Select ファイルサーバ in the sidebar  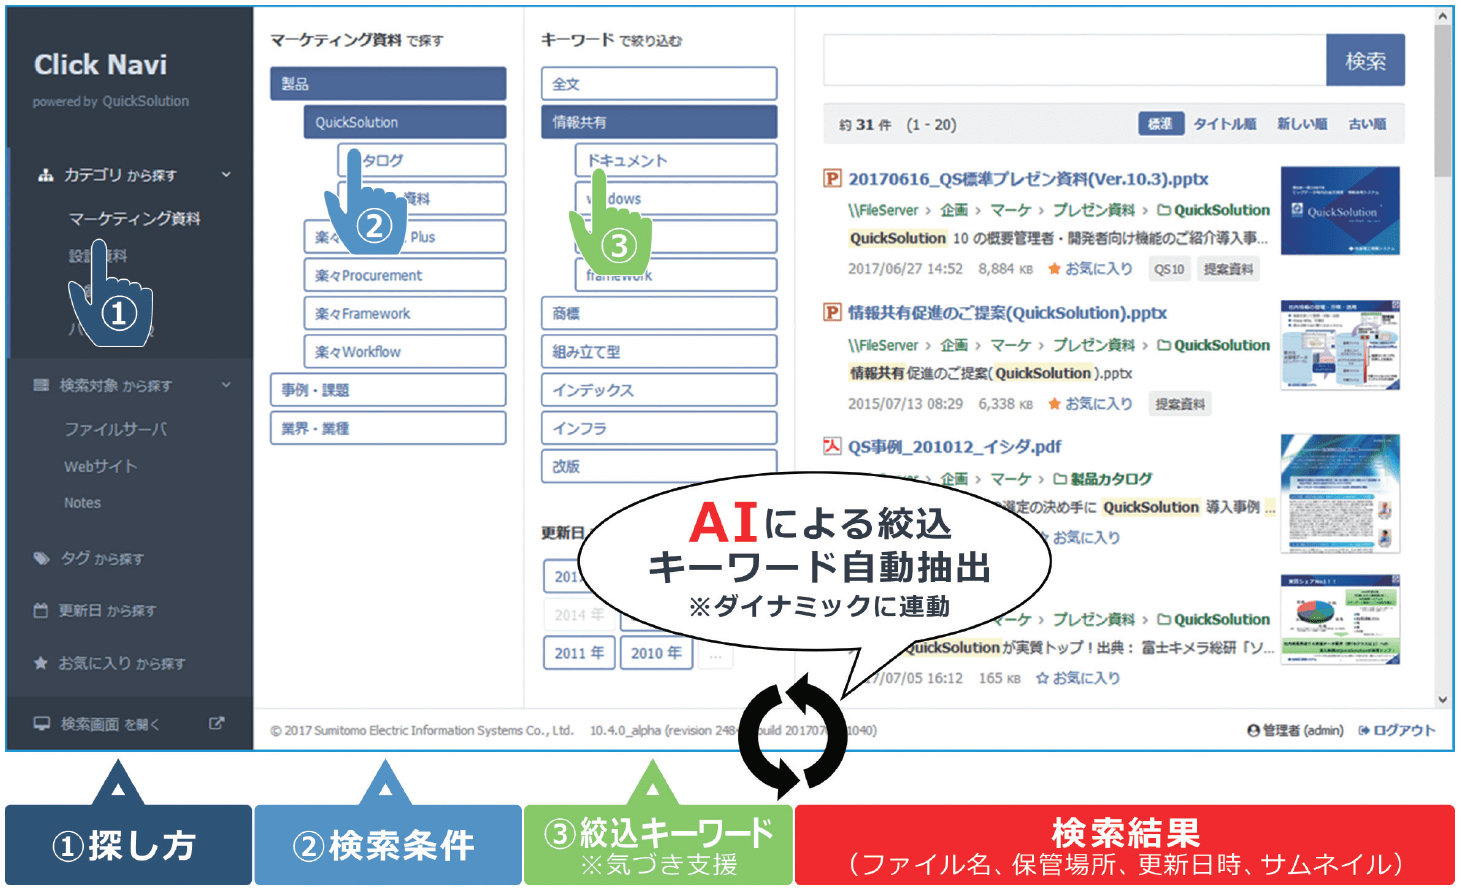click(x=115, y=429)
